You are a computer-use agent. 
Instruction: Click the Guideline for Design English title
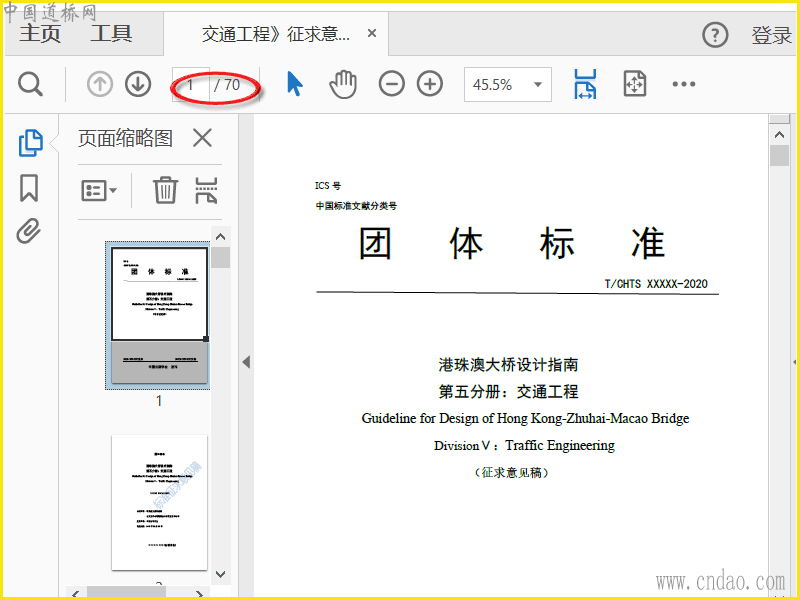[525, 418]
